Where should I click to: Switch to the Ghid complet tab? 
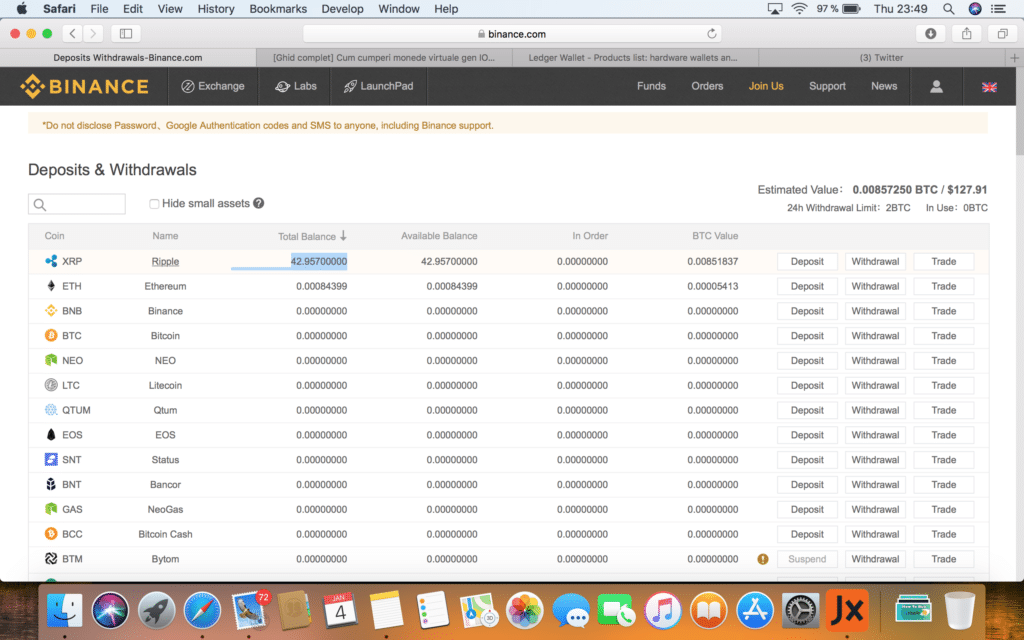coord(384,57)
